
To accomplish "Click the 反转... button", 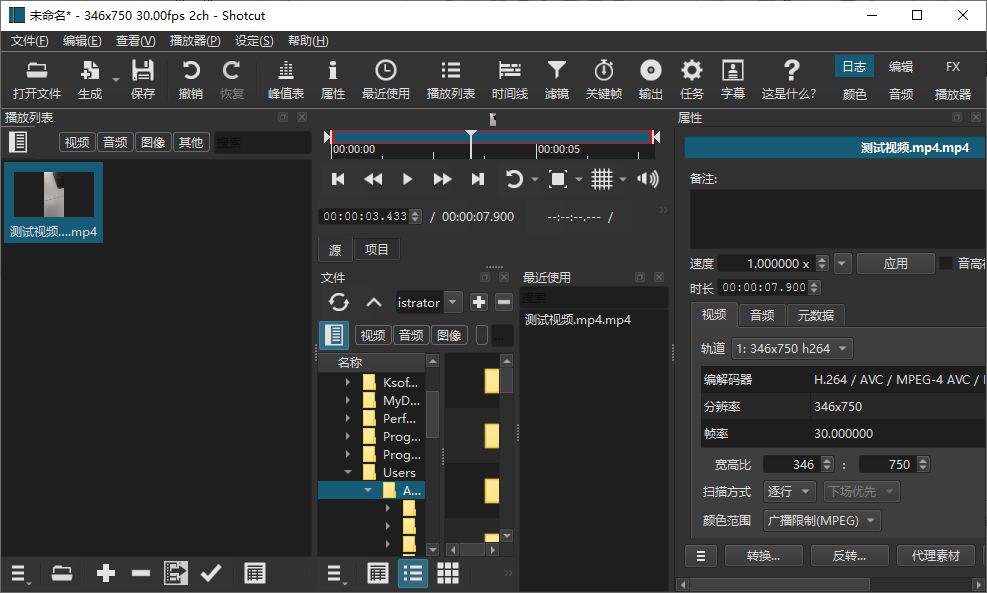I will click(850, 556).
